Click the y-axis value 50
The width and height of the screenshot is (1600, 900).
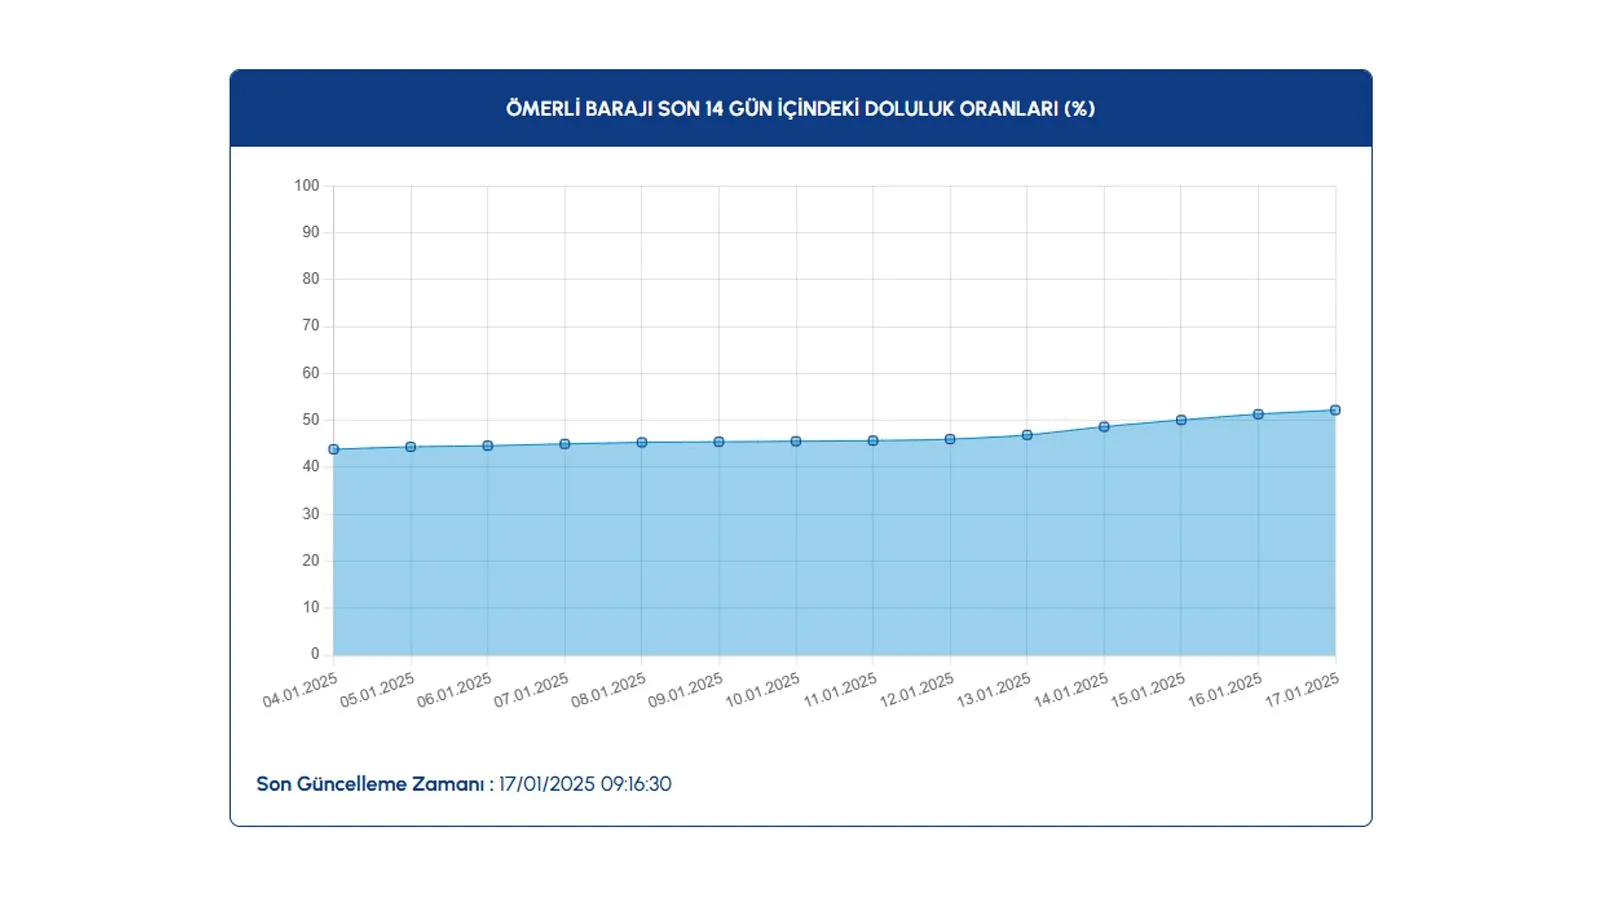311,420
